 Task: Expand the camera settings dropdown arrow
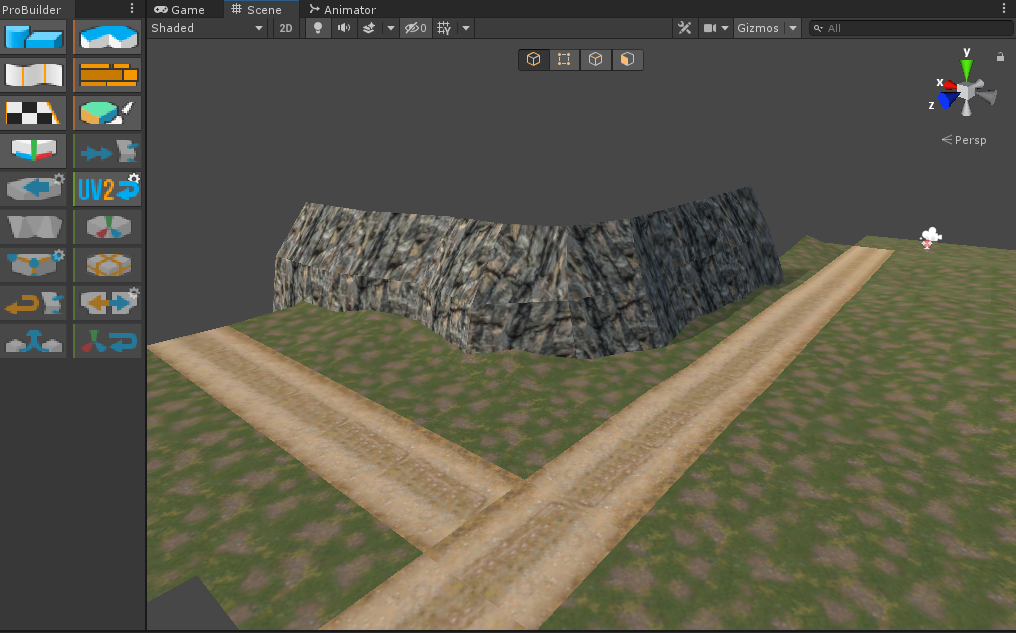coord(724,28)
